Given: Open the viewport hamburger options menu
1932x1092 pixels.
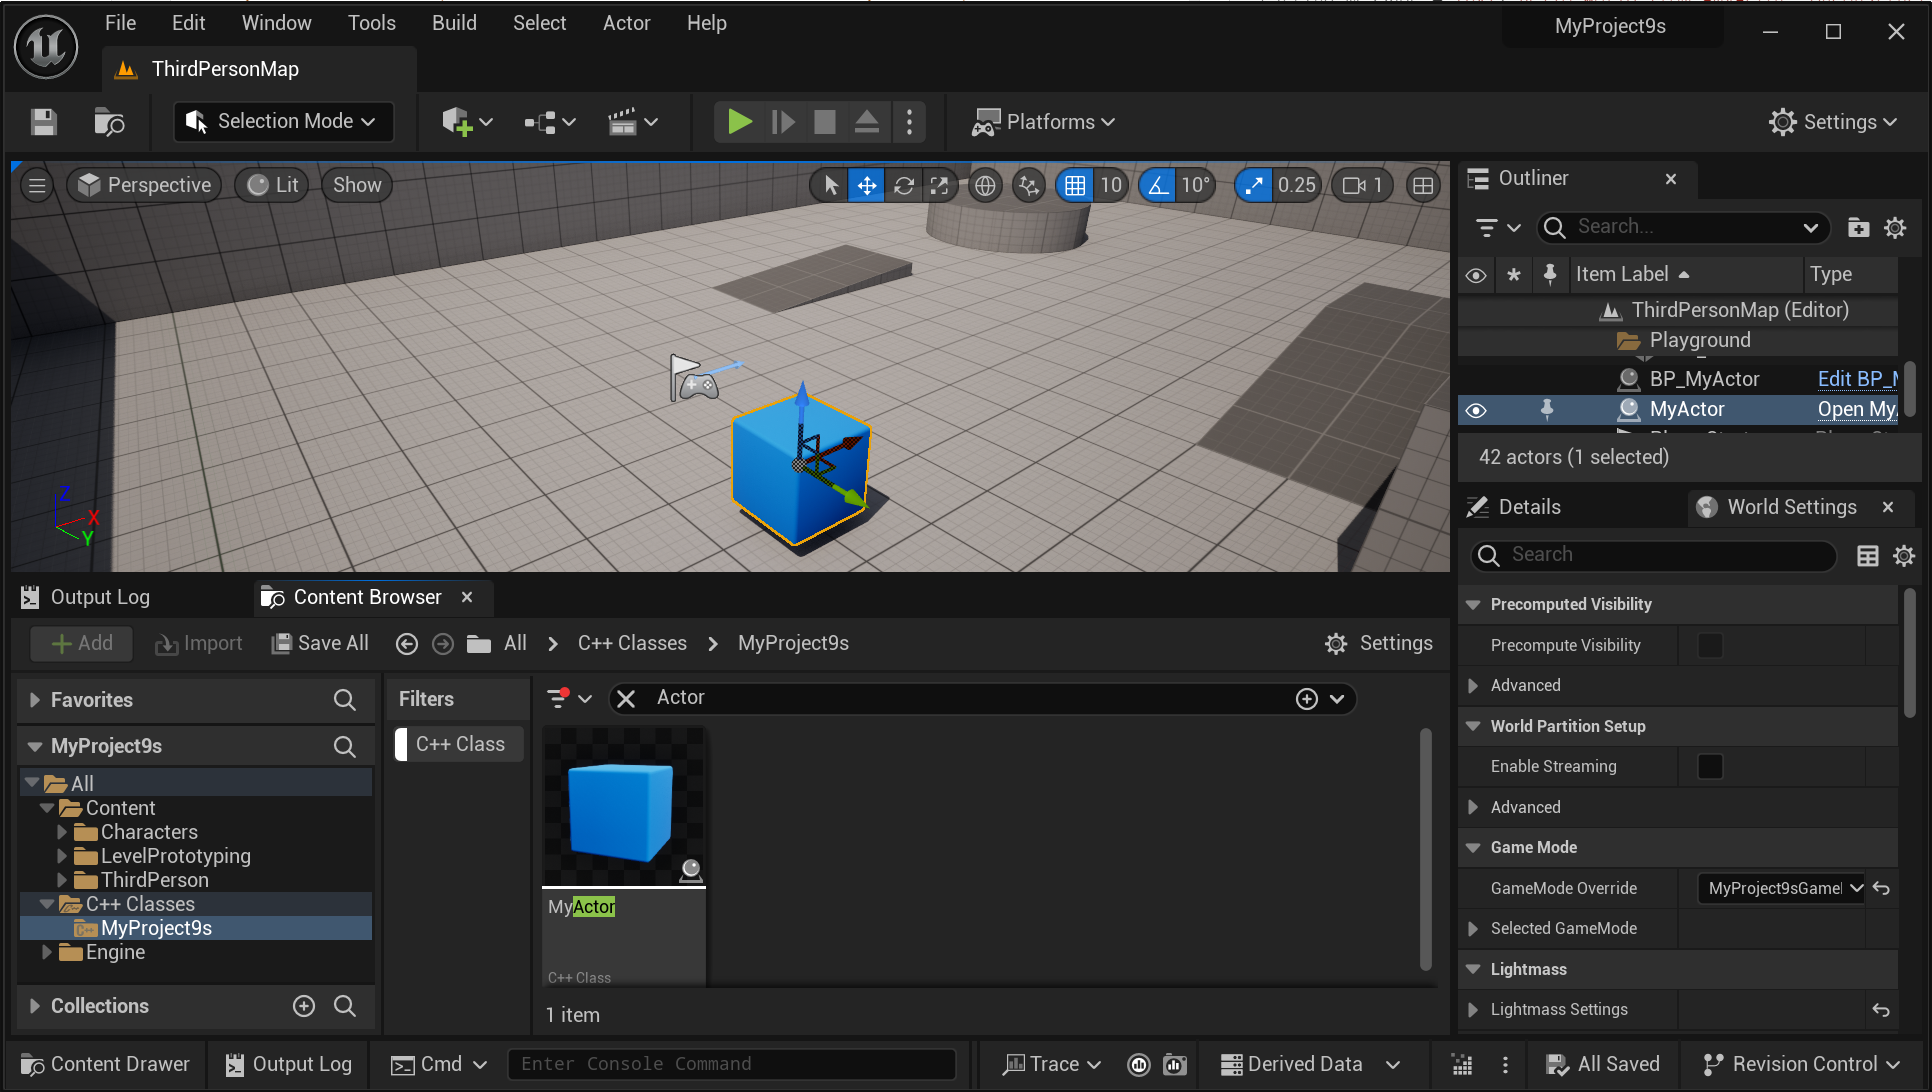Looking at the screenshot, I should pos(37,185).
